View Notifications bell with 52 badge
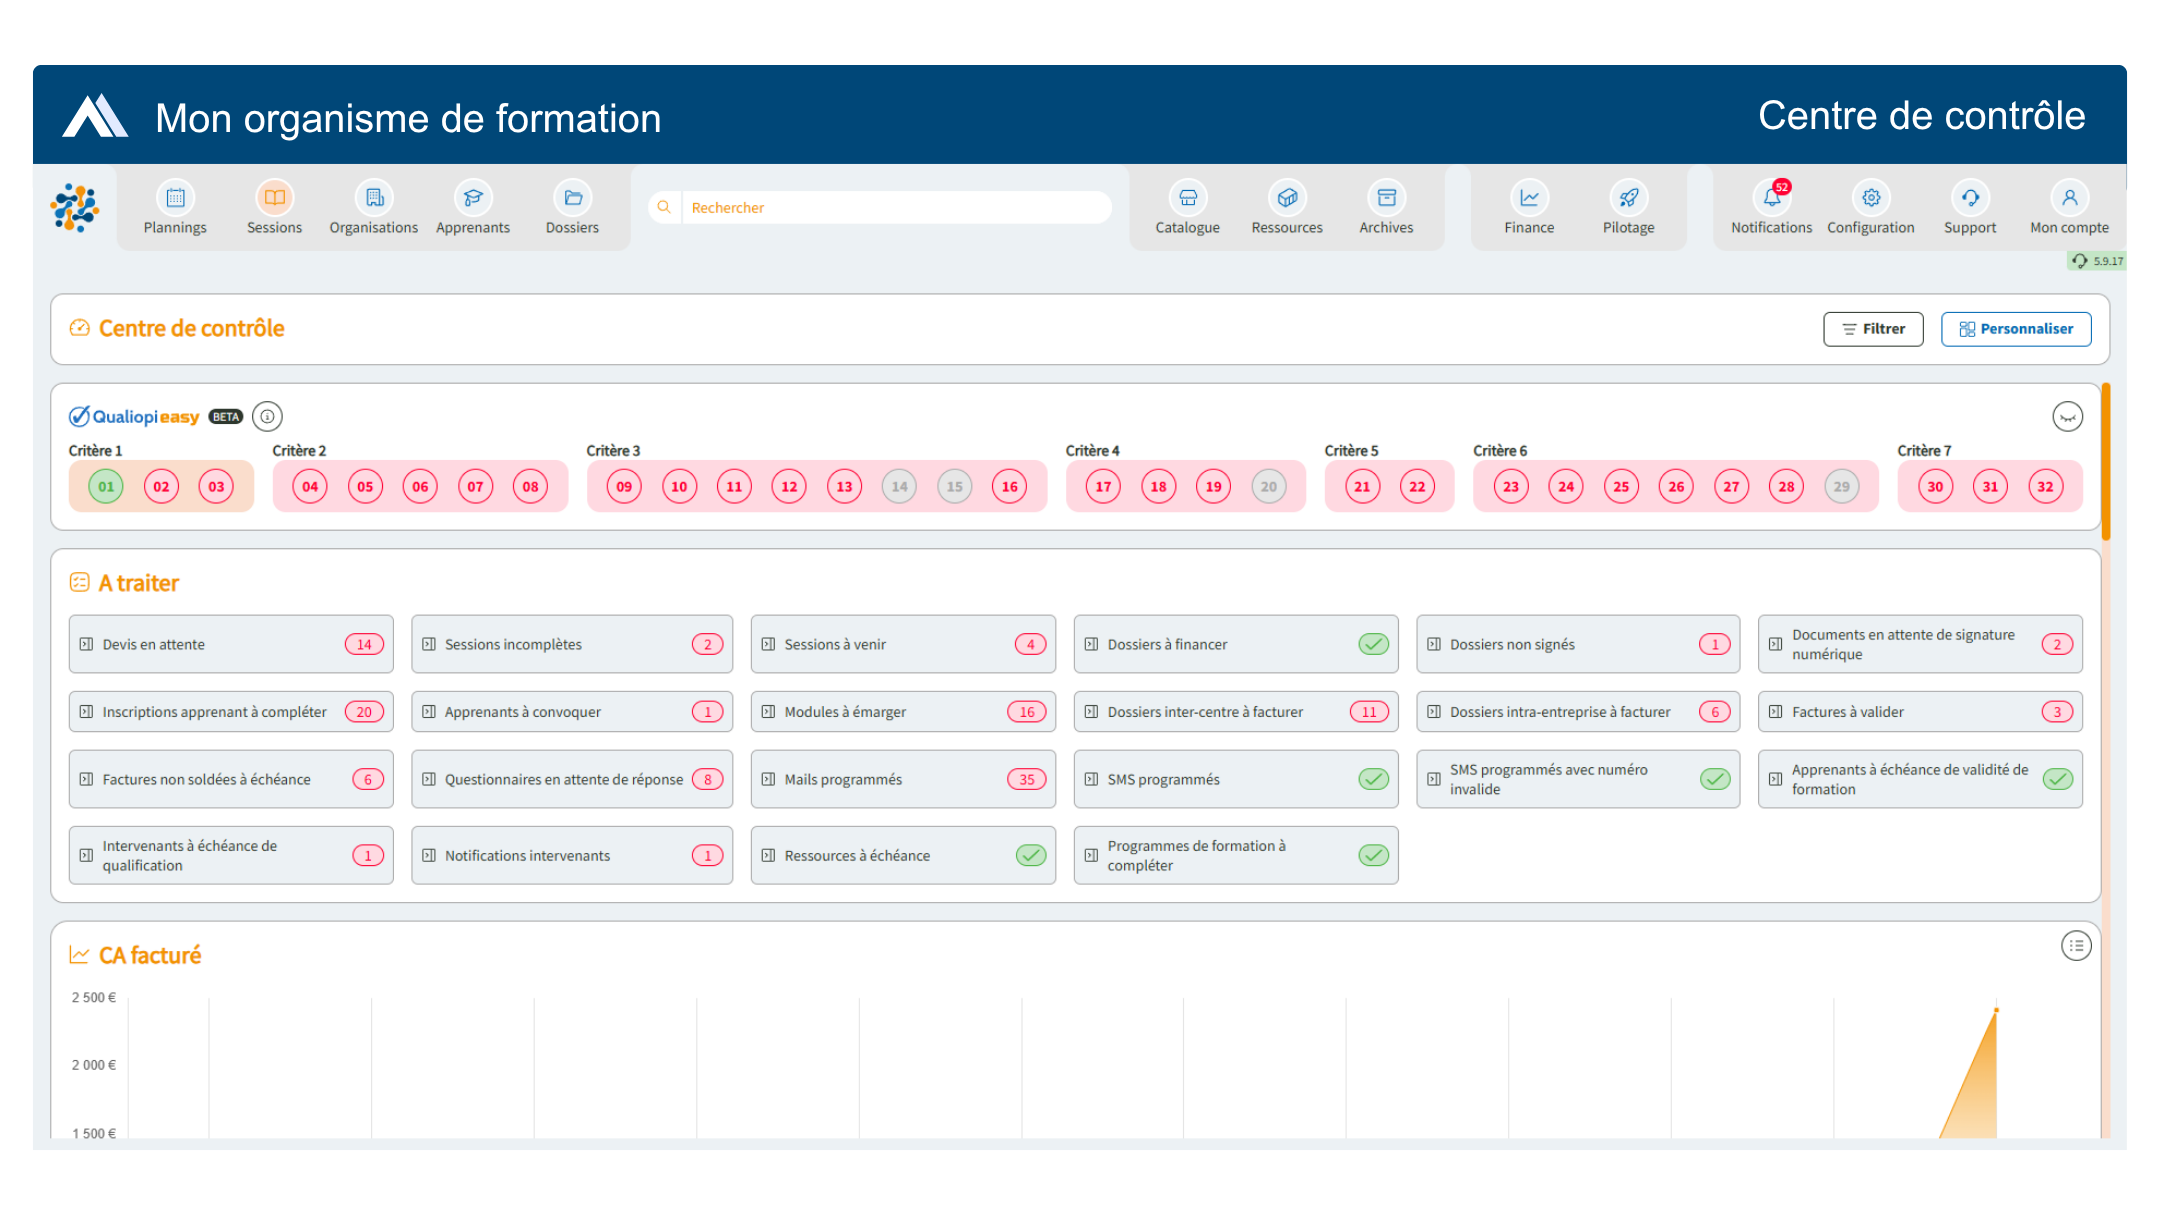Image resolution: width=2160 pixels, height=1215 pixels. tap(1771, 208)
